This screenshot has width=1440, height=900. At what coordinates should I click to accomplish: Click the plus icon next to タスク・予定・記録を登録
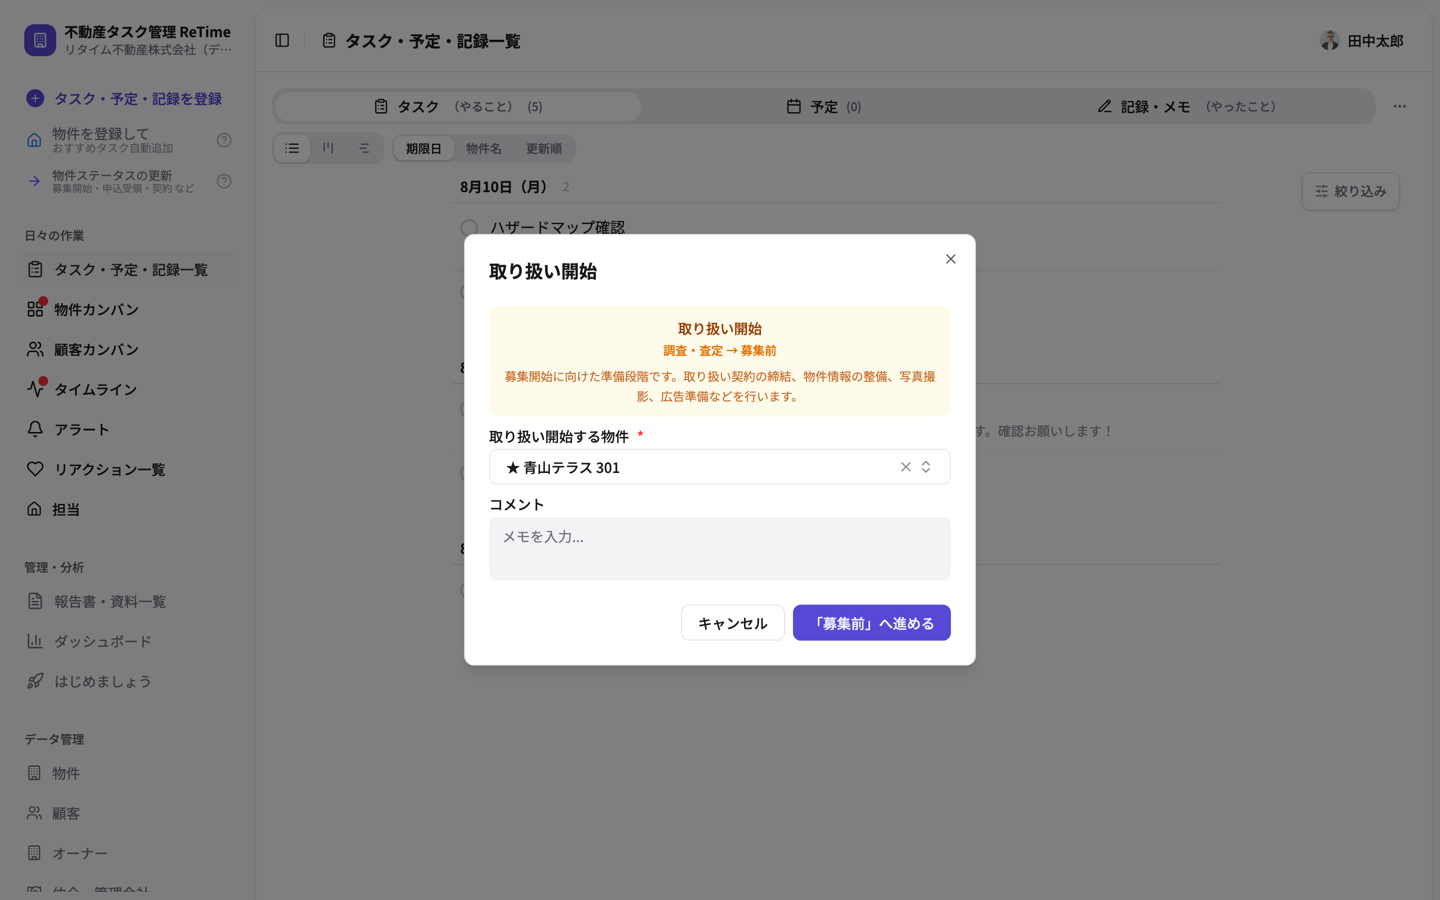tap(35, 98)
